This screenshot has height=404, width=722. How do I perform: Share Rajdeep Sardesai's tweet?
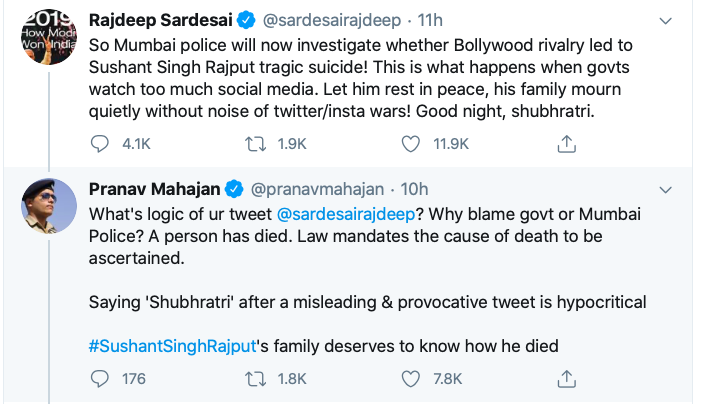(x=566, y=144)
